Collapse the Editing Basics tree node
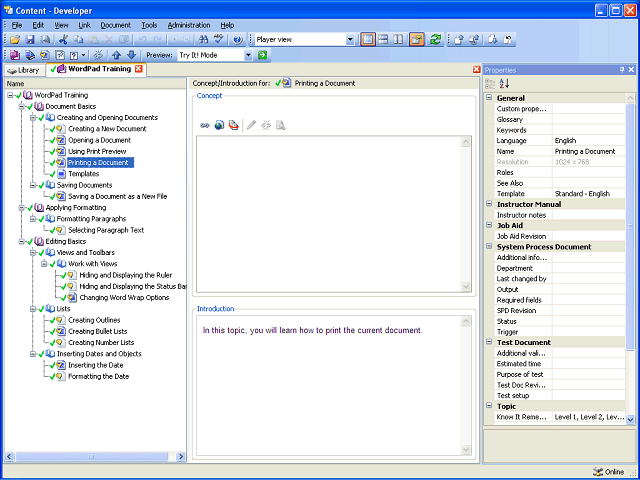 point(22,242)
